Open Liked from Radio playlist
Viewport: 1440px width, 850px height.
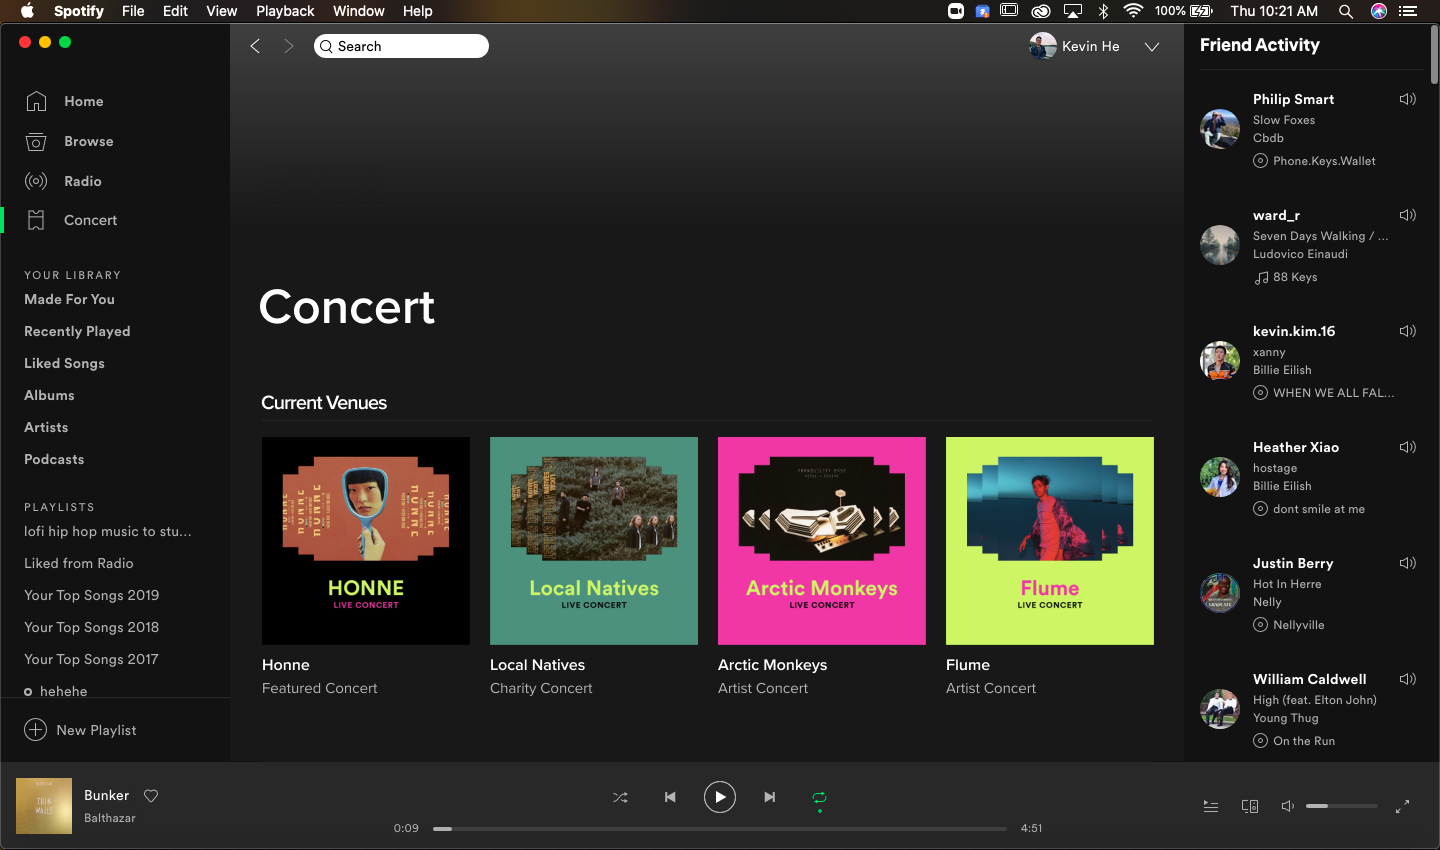pyautogui.click(x=78, y=563)
